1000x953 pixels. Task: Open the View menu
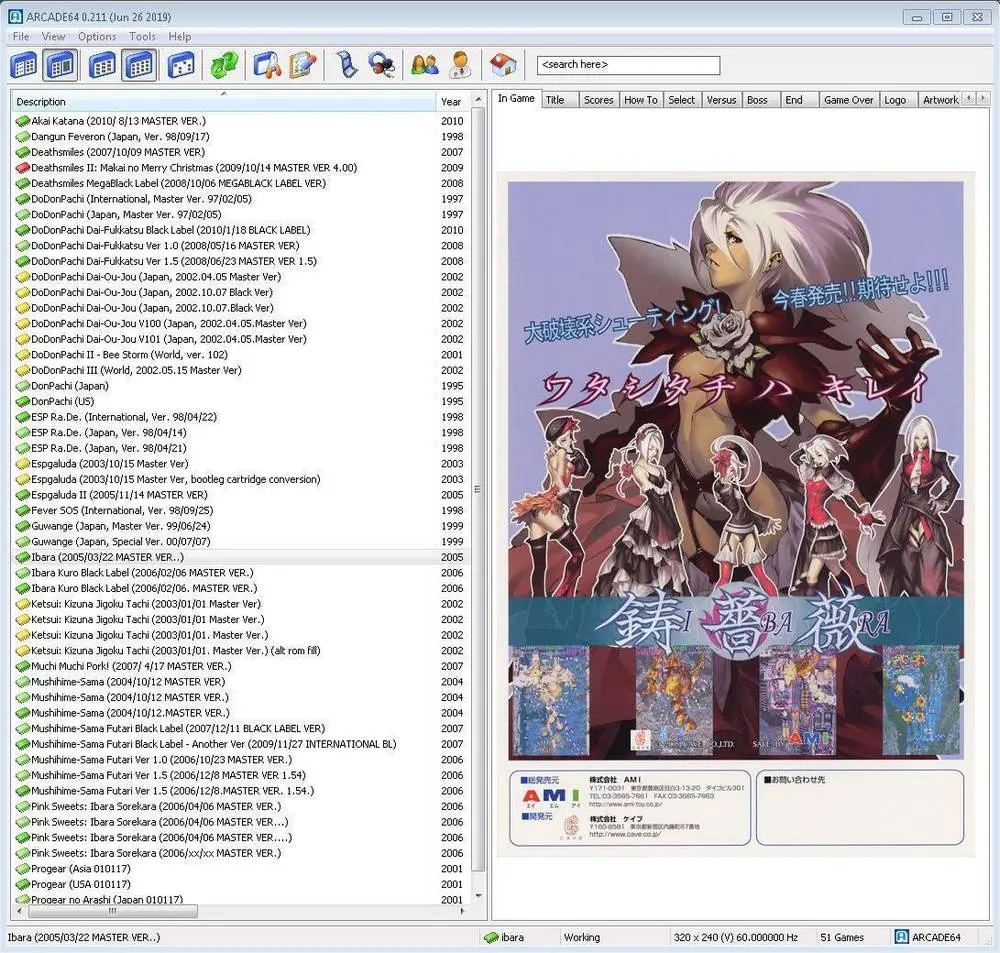click(54, 36)
